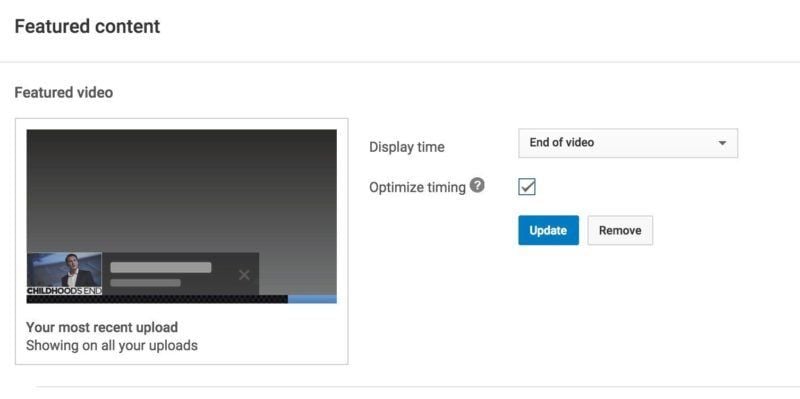Click the Display time dropdown arrow
Viewport: 800px width, 399px height.
click(x=722, y=143)
